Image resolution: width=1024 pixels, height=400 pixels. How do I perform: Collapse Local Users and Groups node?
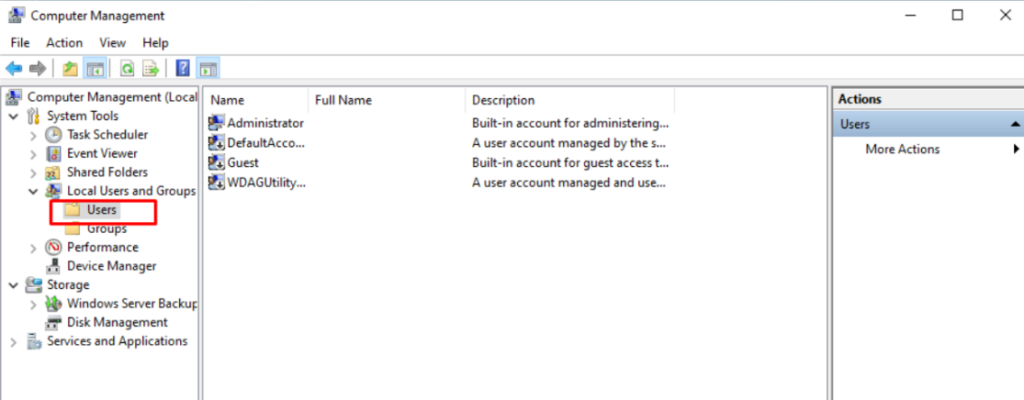point(33,192)
